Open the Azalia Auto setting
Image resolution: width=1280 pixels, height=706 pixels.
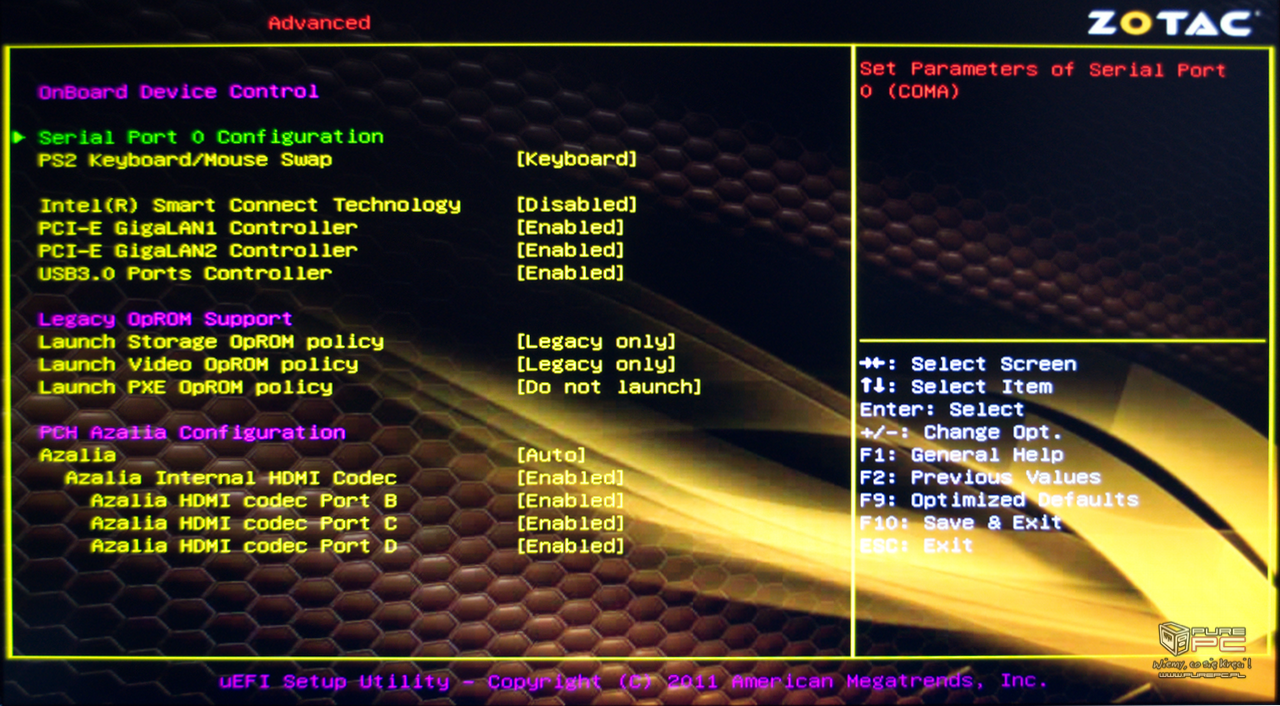(551, 456)
